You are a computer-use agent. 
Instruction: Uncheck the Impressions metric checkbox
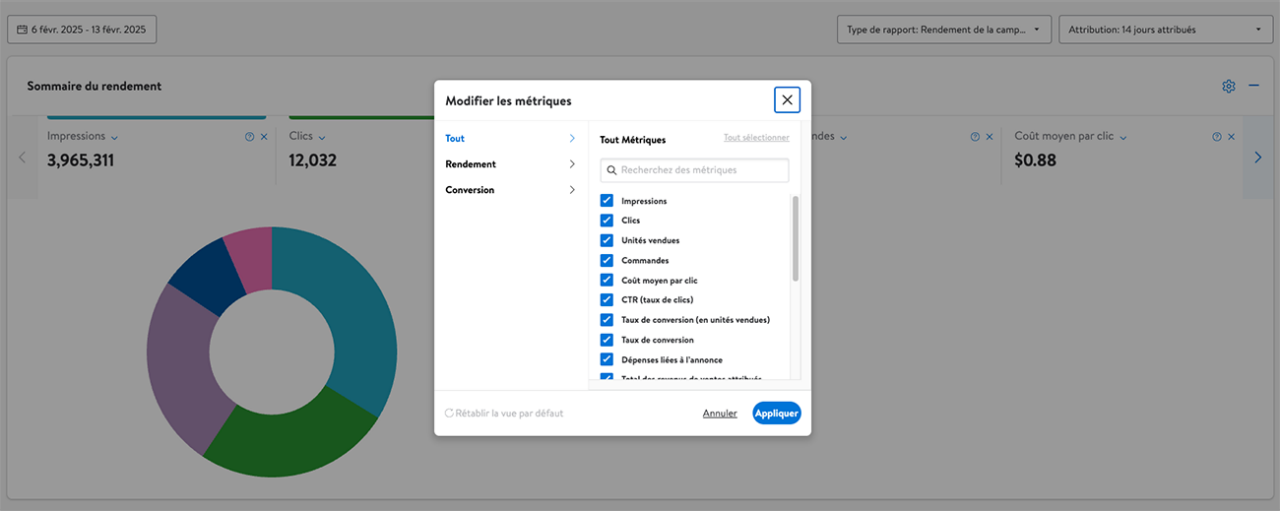(606, 201)
